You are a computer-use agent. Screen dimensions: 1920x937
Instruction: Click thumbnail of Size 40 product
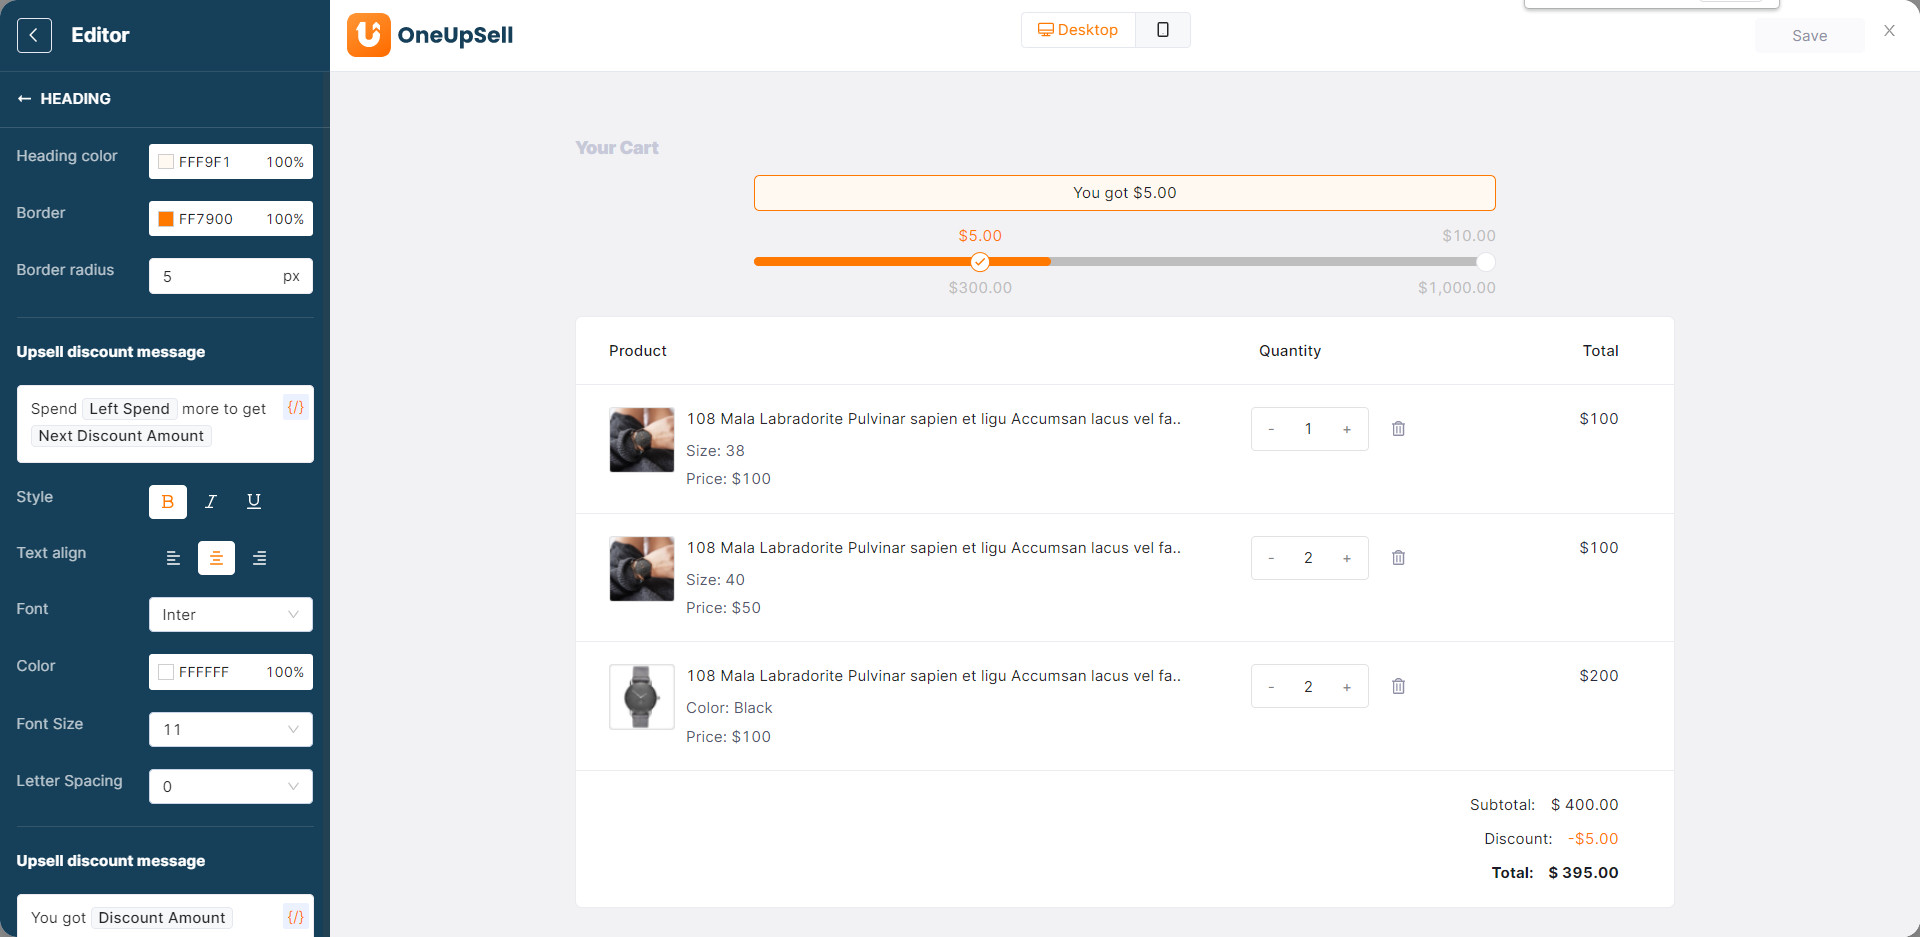click(642, 569)
